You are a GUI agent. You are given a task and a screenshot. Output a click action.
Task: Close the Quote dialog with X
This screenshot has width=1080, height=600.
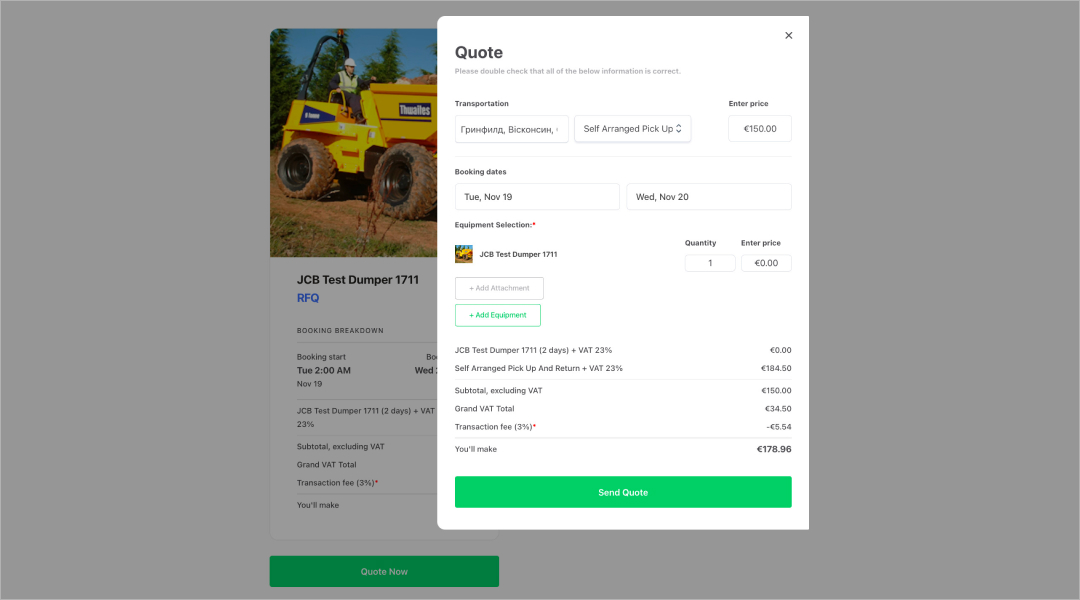(x=788, y=35)
